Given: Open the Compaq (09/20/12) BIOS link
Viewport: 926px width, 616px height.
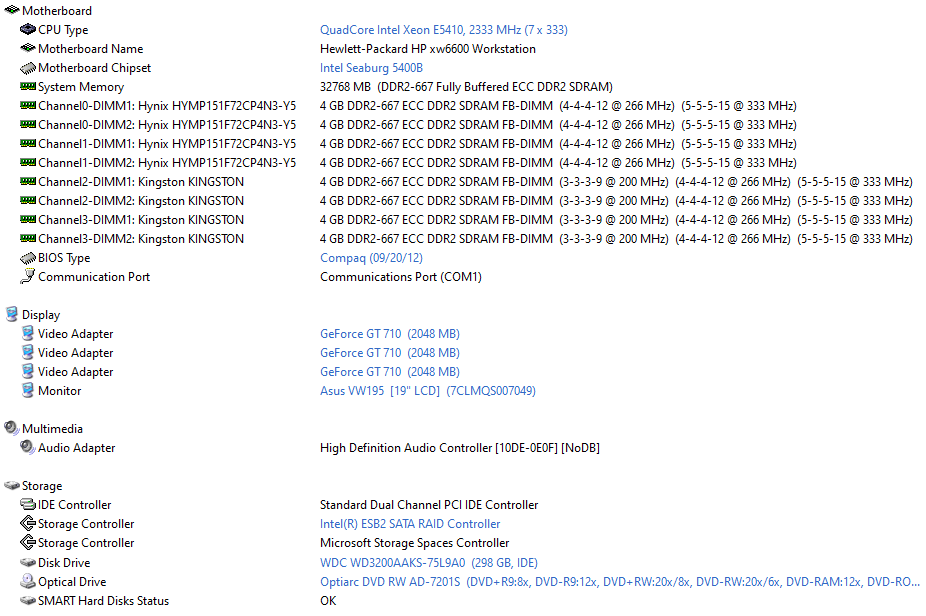Looking at the screenshot, I should click(371, 258).
